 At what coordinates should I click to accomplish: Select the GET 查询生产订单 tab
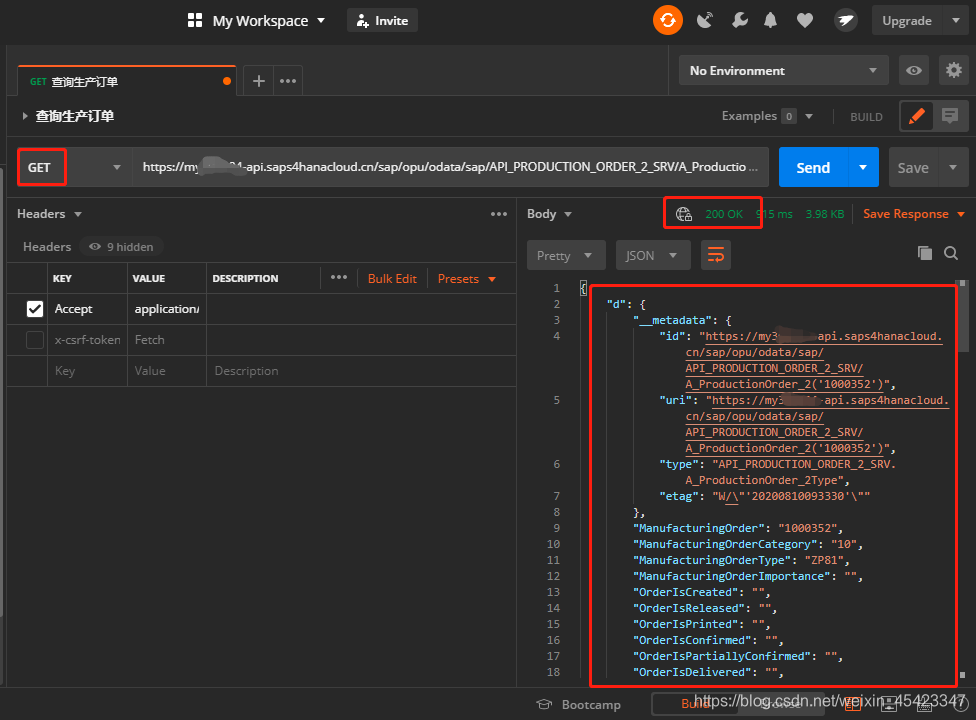[x=127, y=81]
